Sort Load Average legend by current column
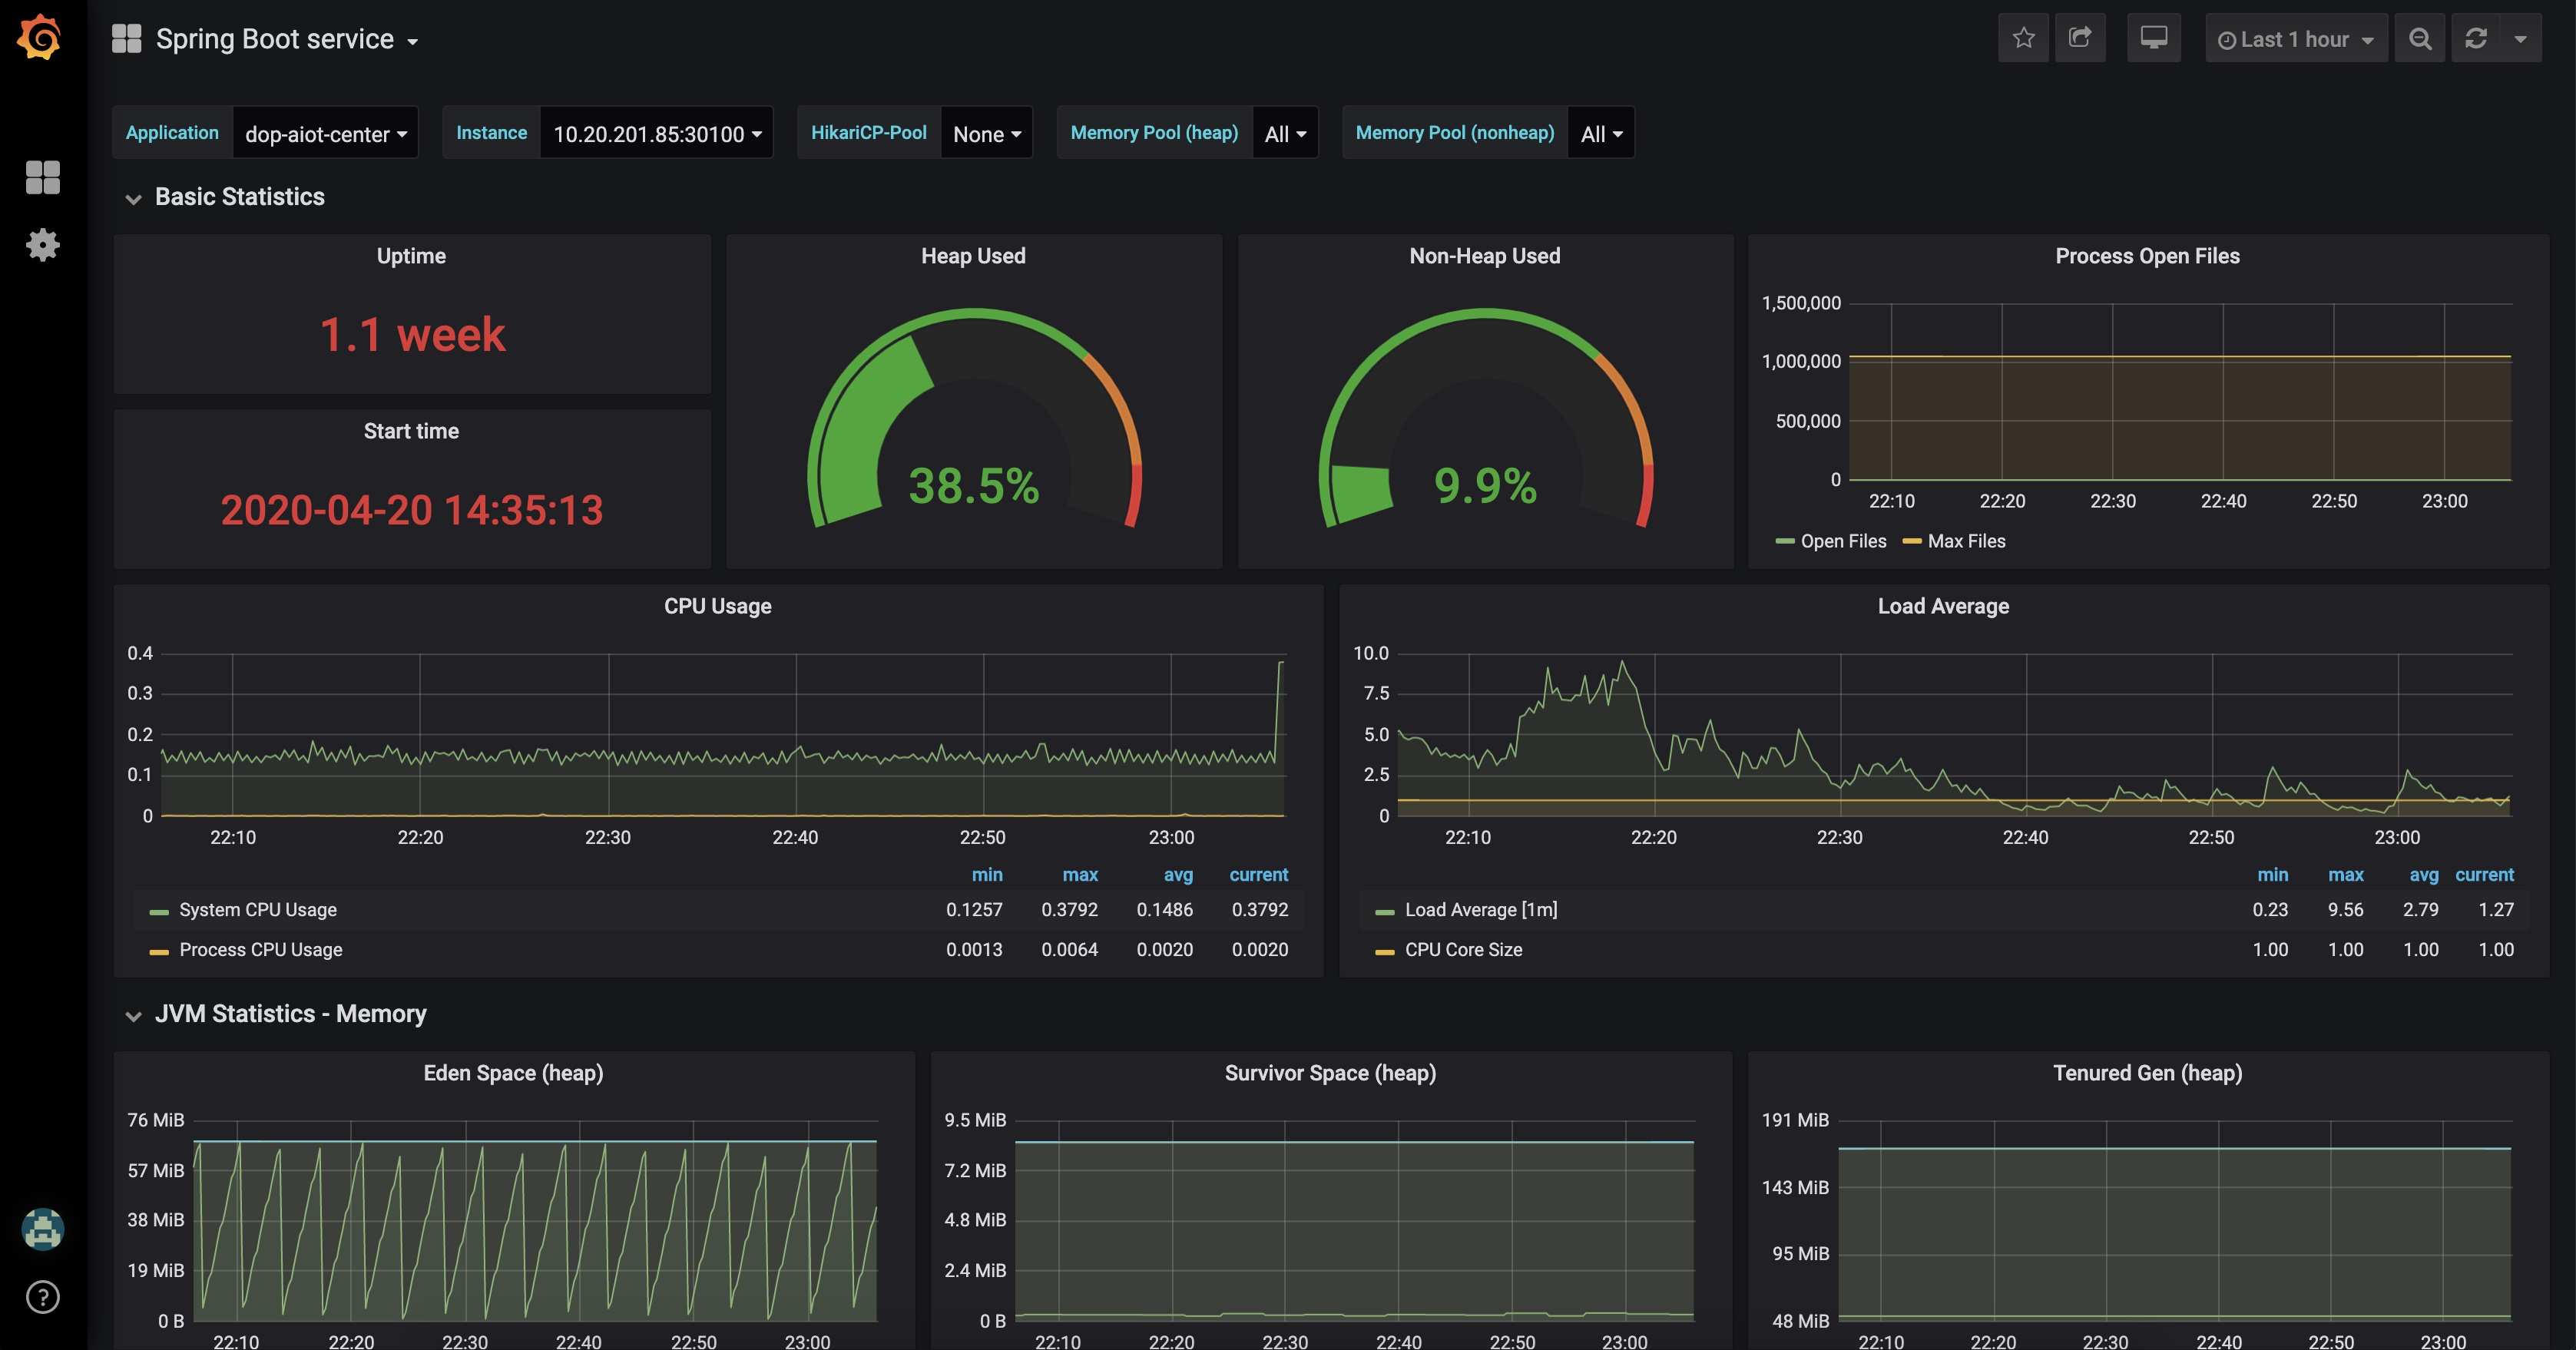 (2484, 875)
